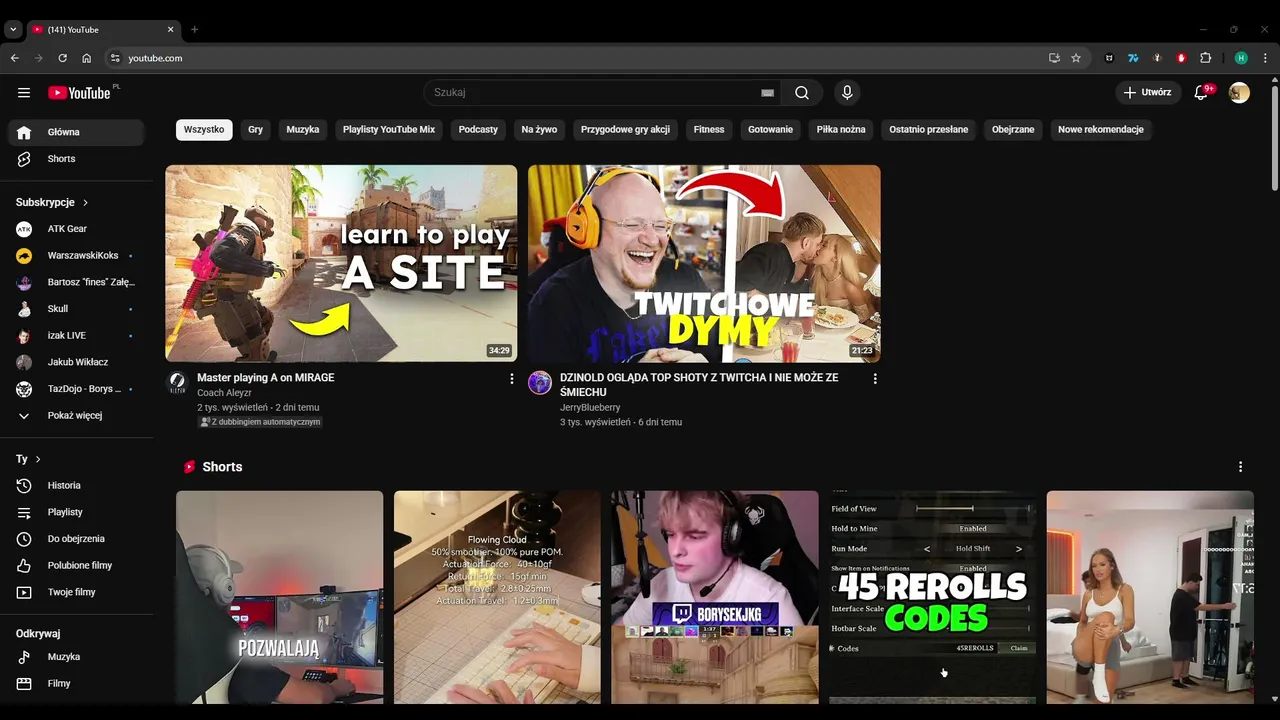Open DZINOLD OGLĄDA TOP SHOTY title
The height and width of the screenshot is (720, 1280).
[699, 385]
